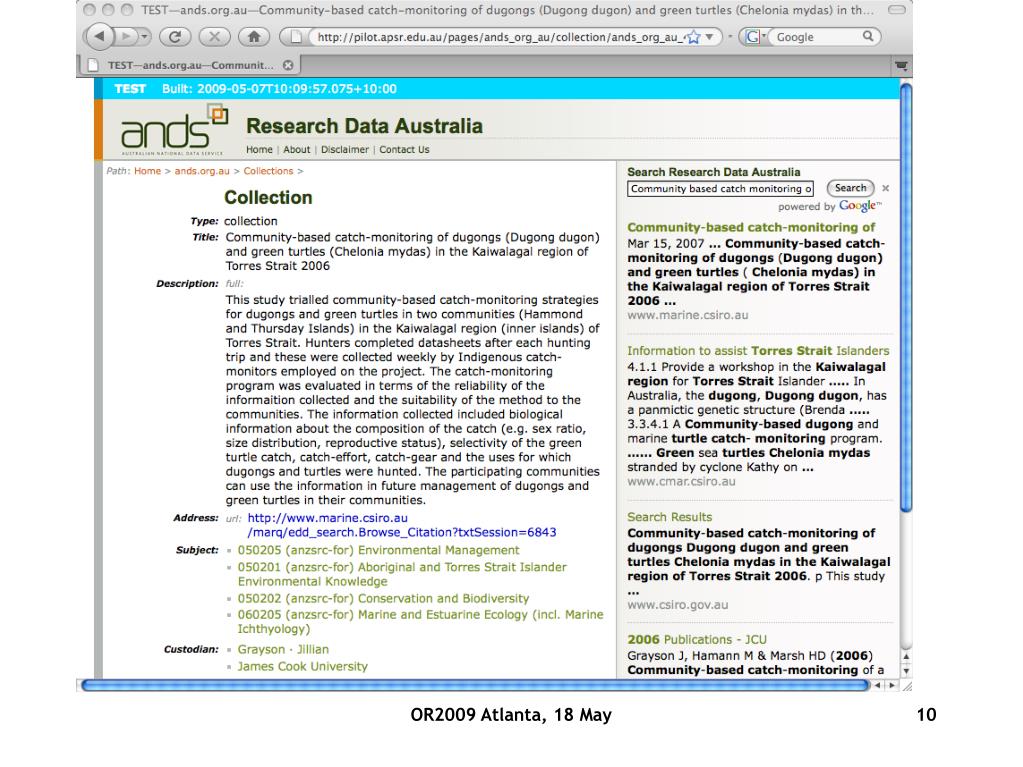The width and height of the screenshot is (1023, 767).
Task: Click the Research Data Australia search field
Action: click(x=720, y=188)
